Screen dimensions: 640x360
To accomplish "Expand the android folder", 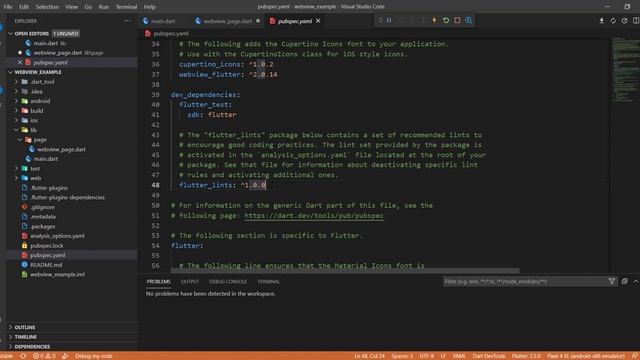I will [x=40, y=101].
